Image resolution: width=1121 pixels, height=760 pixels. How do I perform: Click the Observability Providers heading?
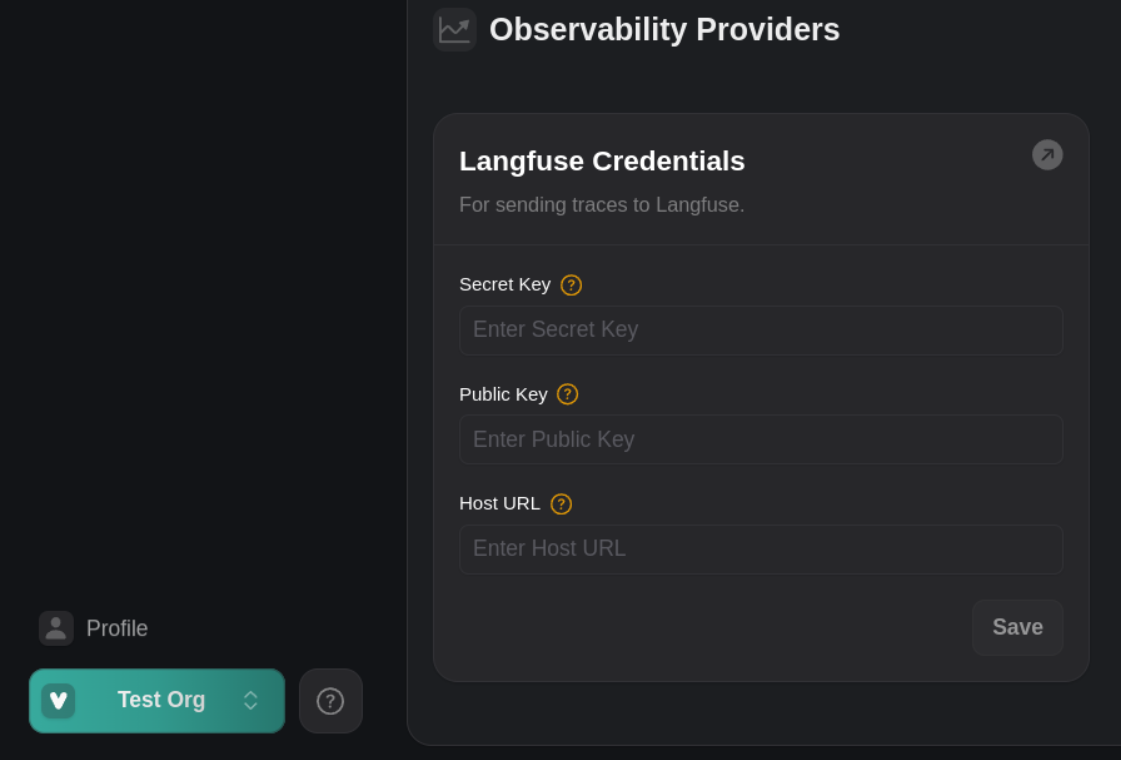[x=664, y=30]
